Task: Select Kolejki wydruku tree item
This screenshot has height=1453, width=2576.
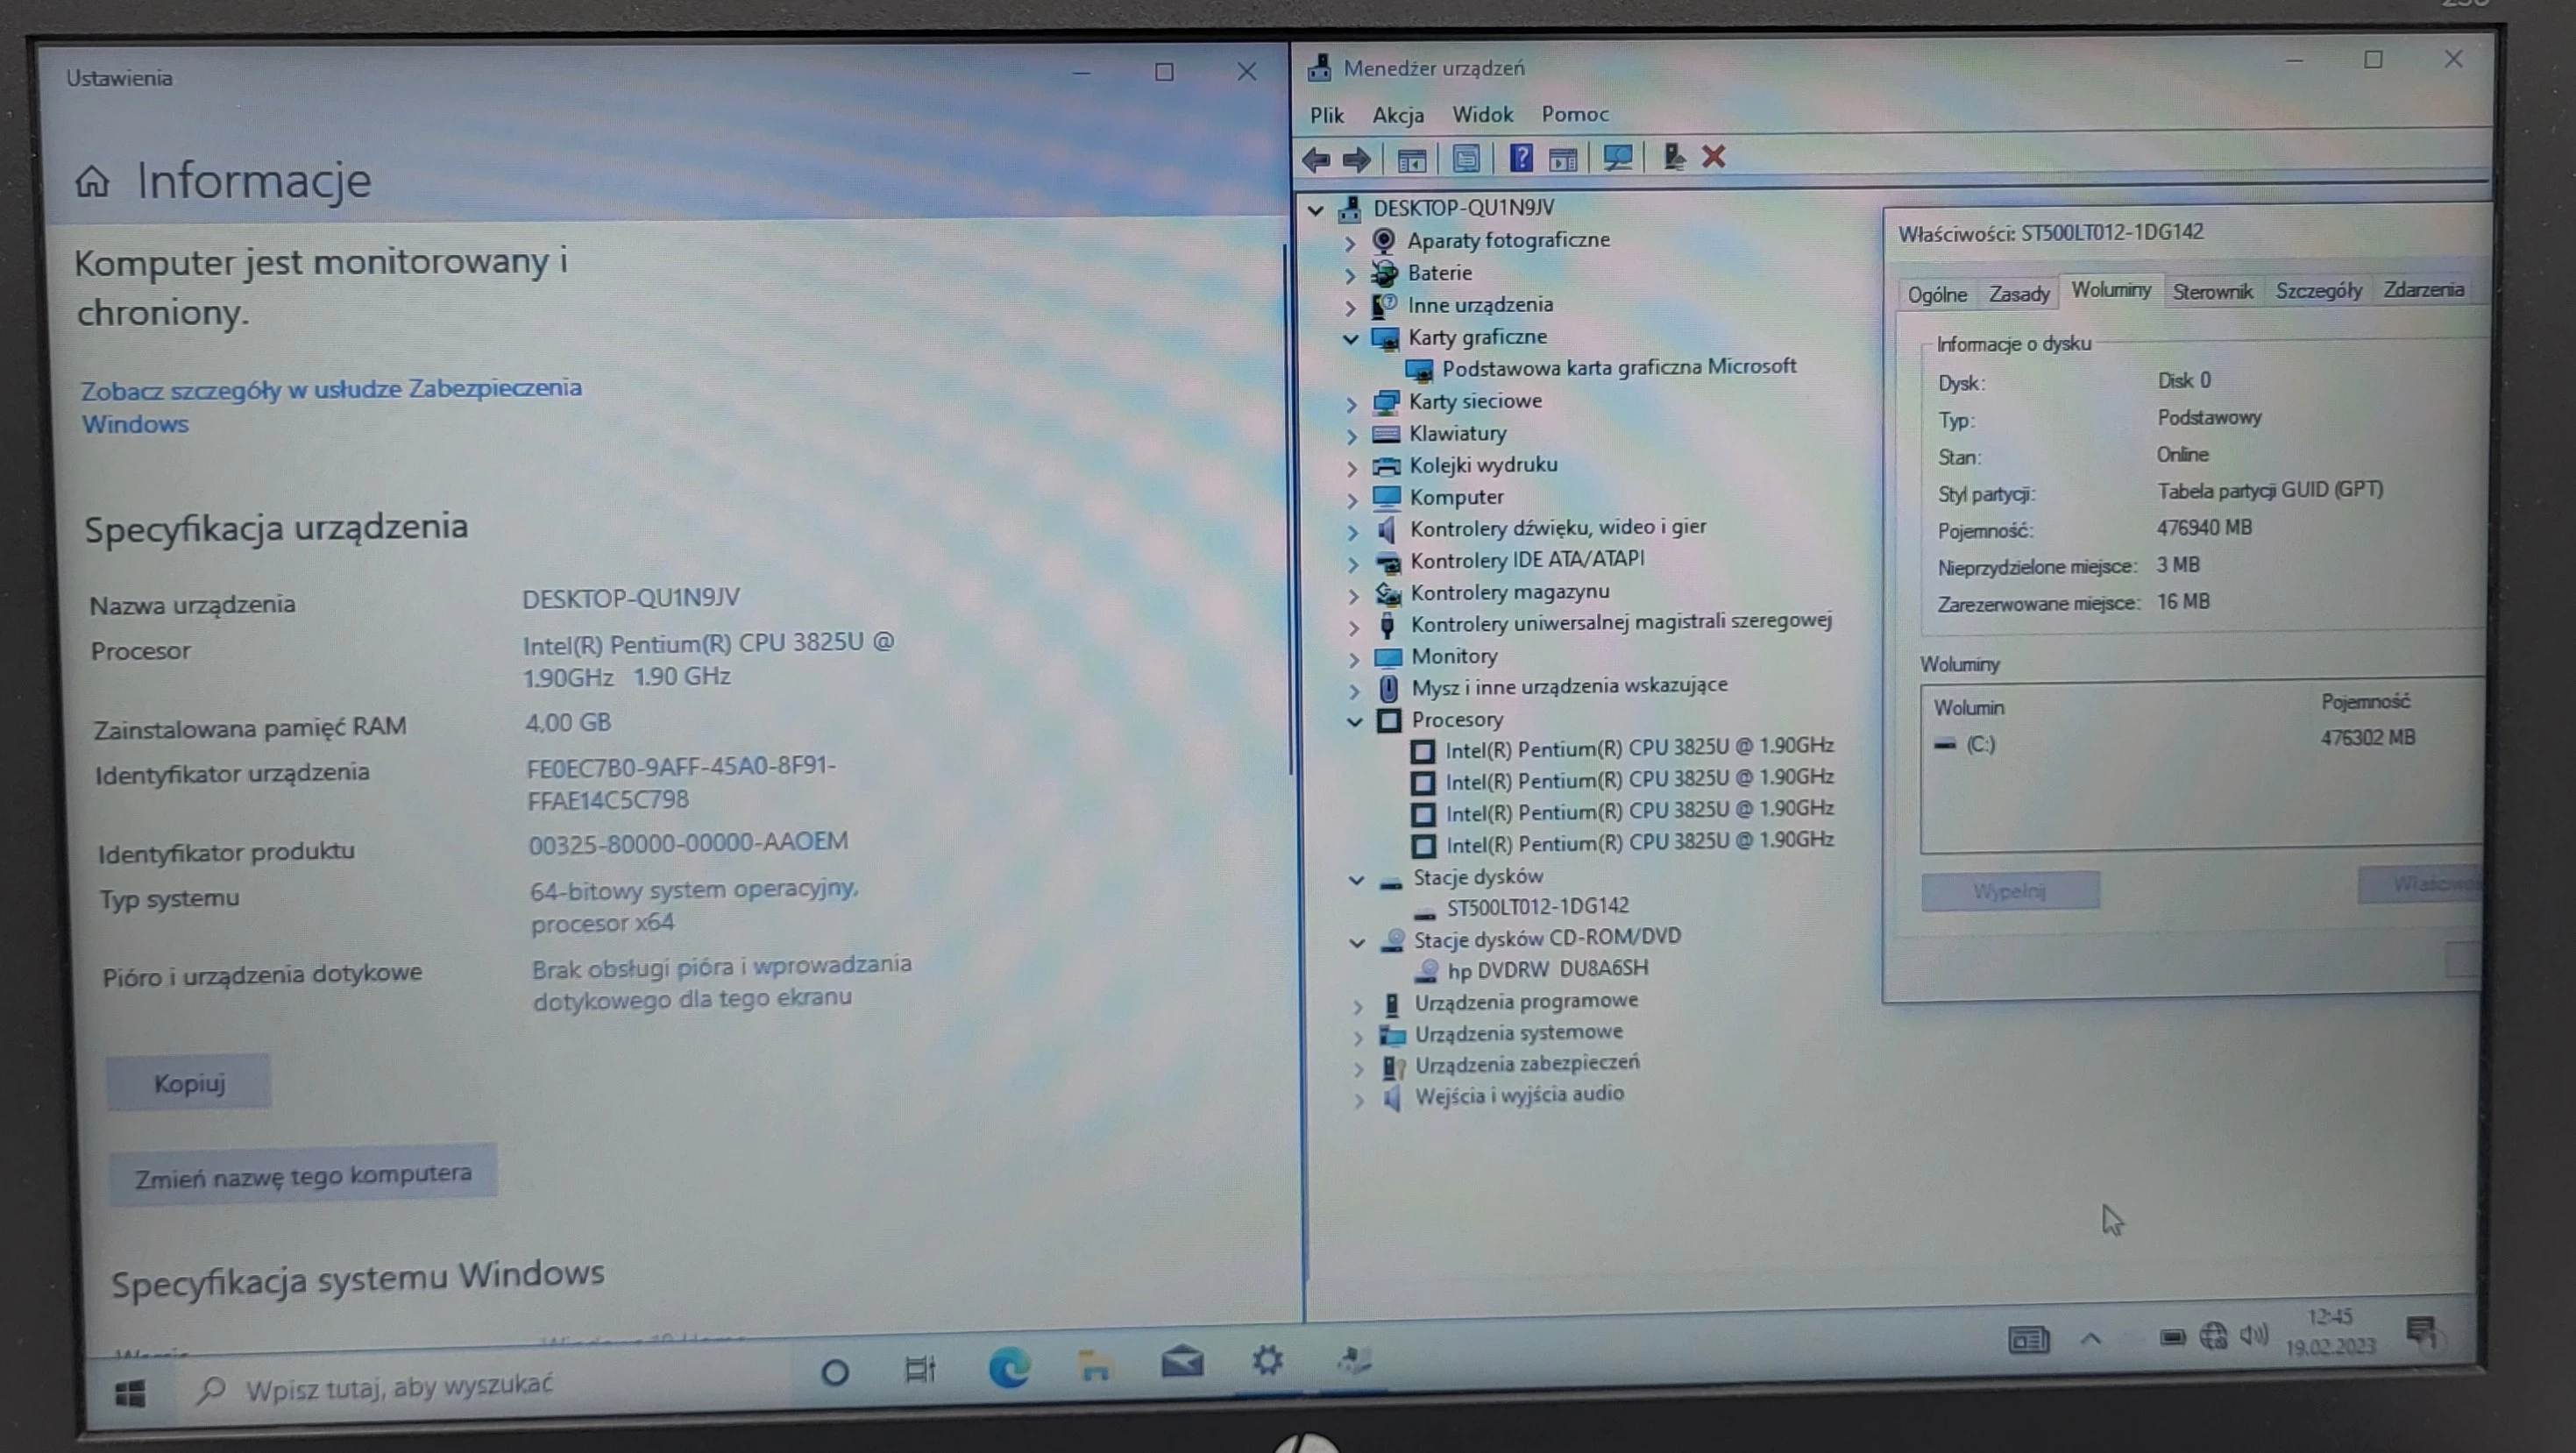Action: 1483,465
